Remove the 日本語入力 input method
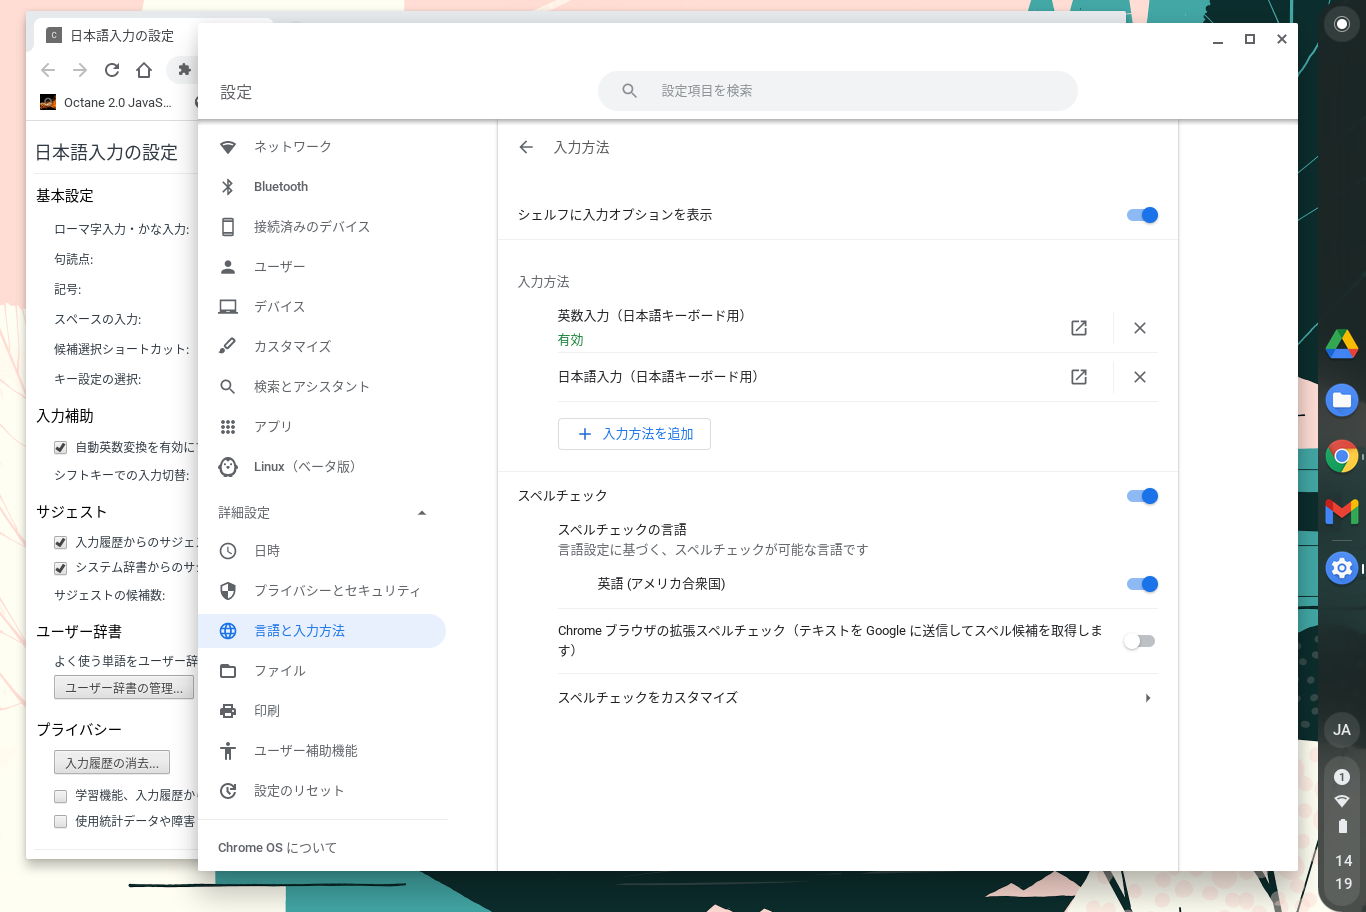Viewport: 1366px width, 912px height. pos(1140,377)
